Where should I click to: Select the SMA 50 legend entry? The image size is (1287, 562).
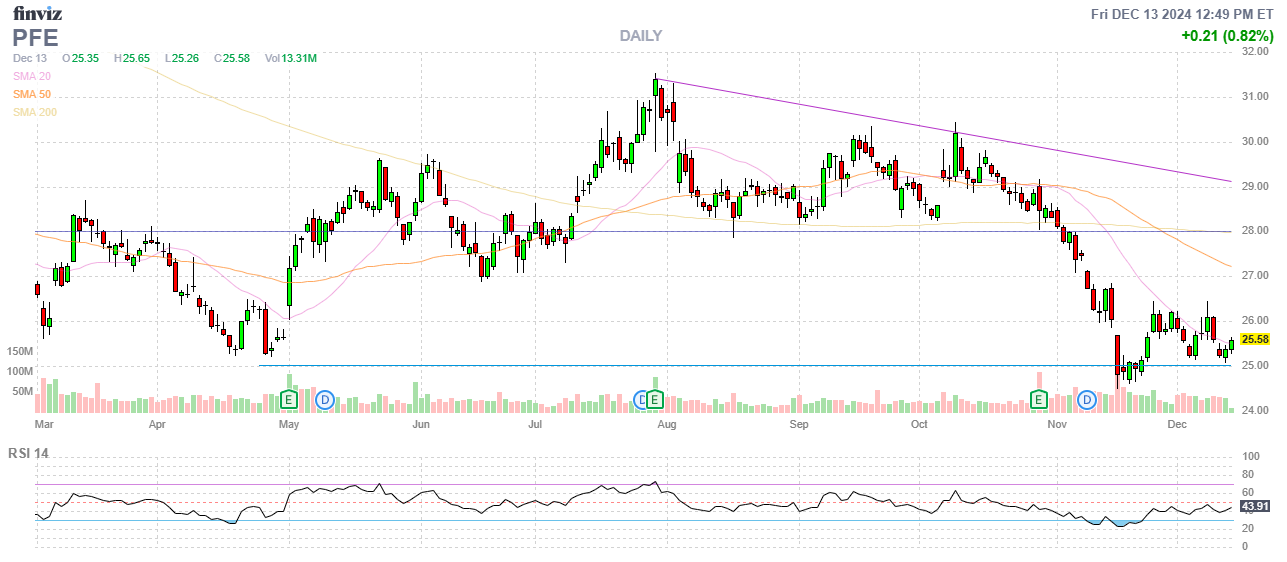(x=32, y=94)
